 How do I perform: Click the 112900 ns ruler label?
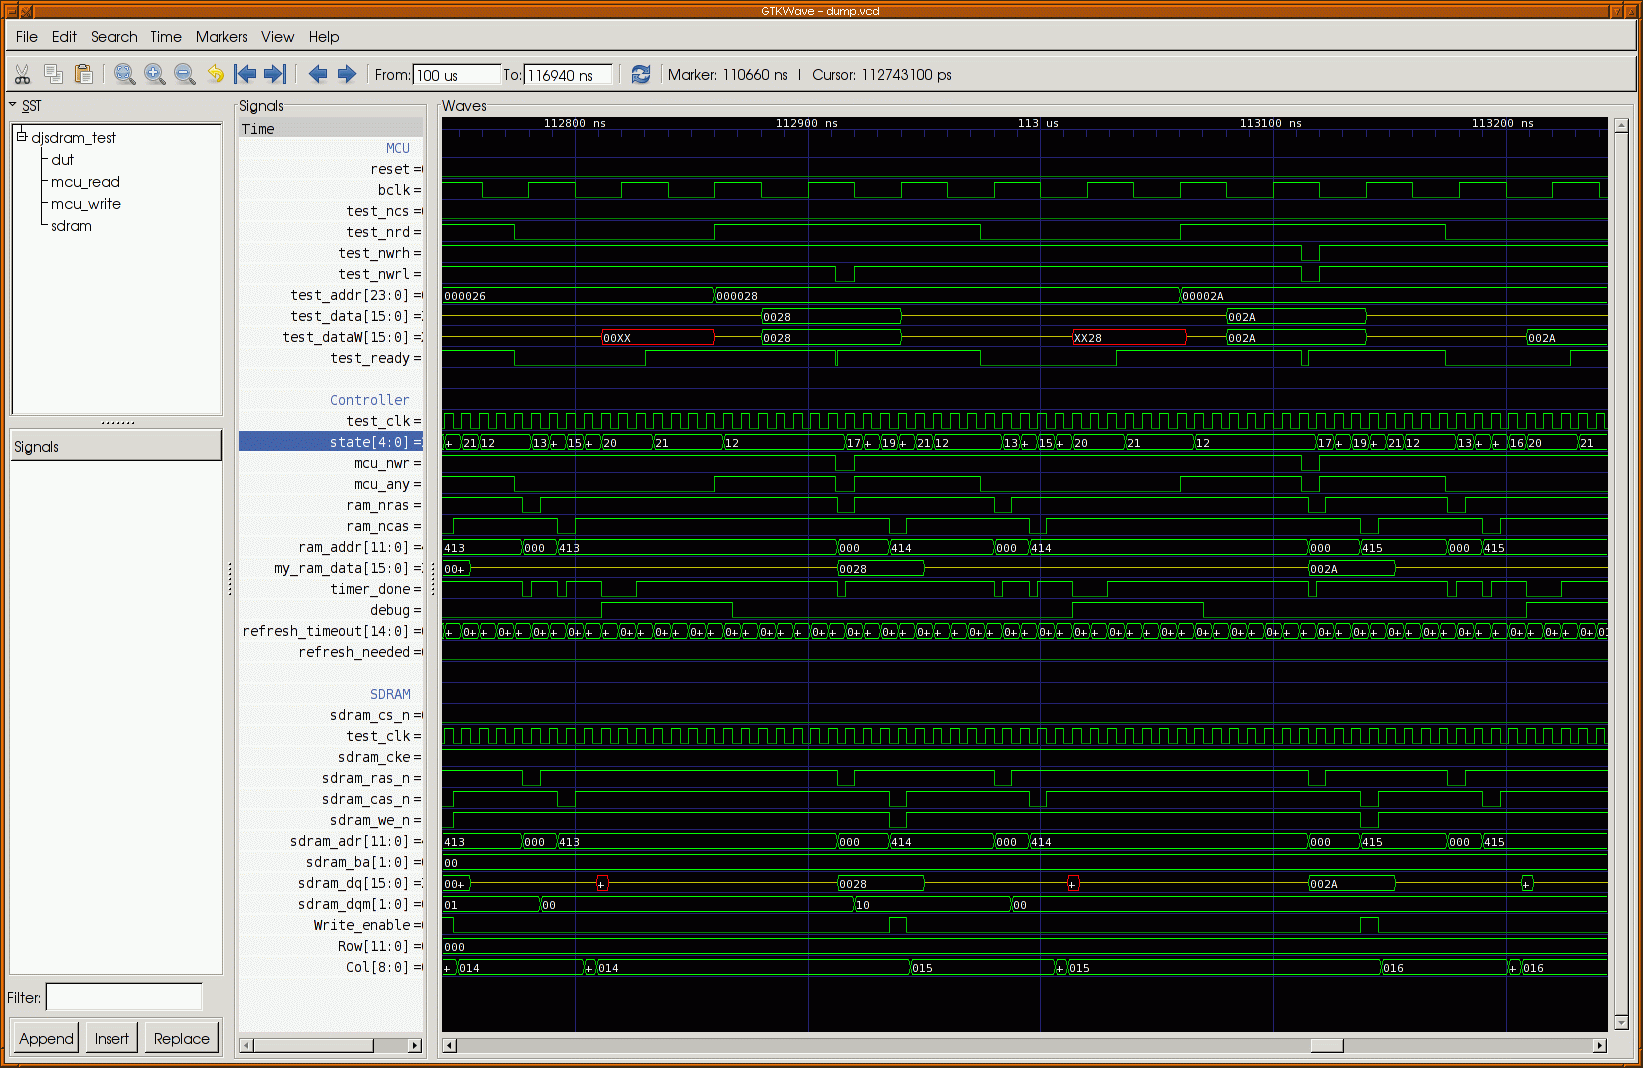pyautogui.click(x=807, y=123)
